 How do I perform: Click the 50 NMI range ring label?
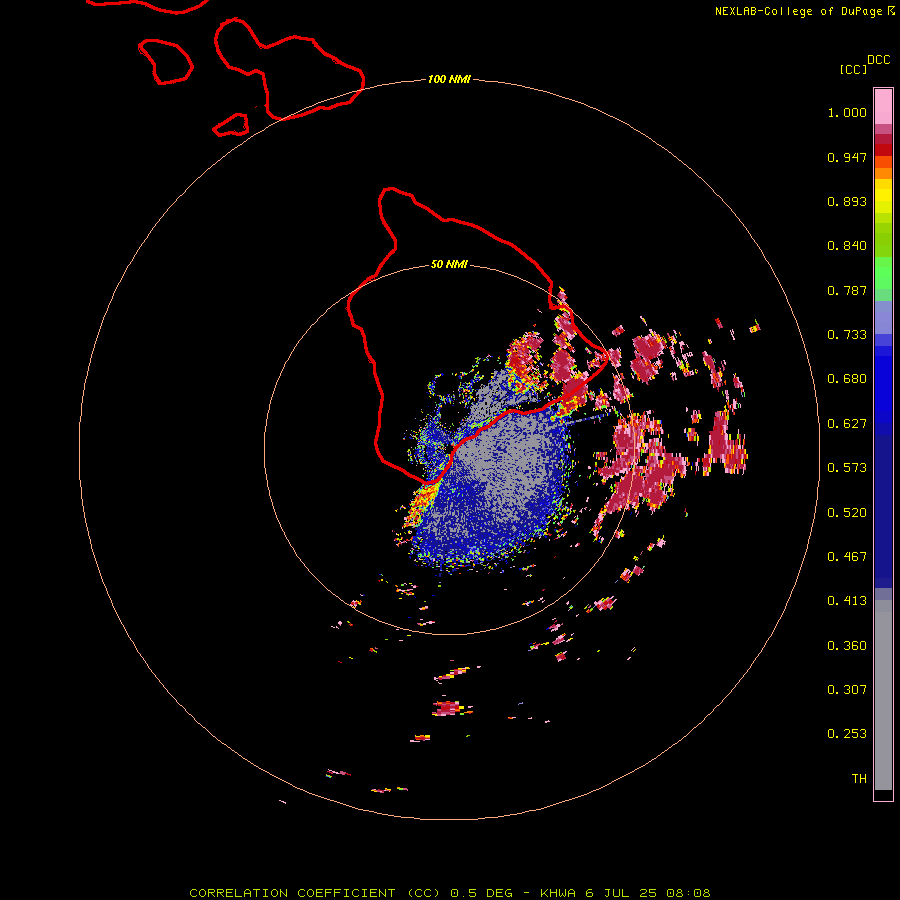449,264
